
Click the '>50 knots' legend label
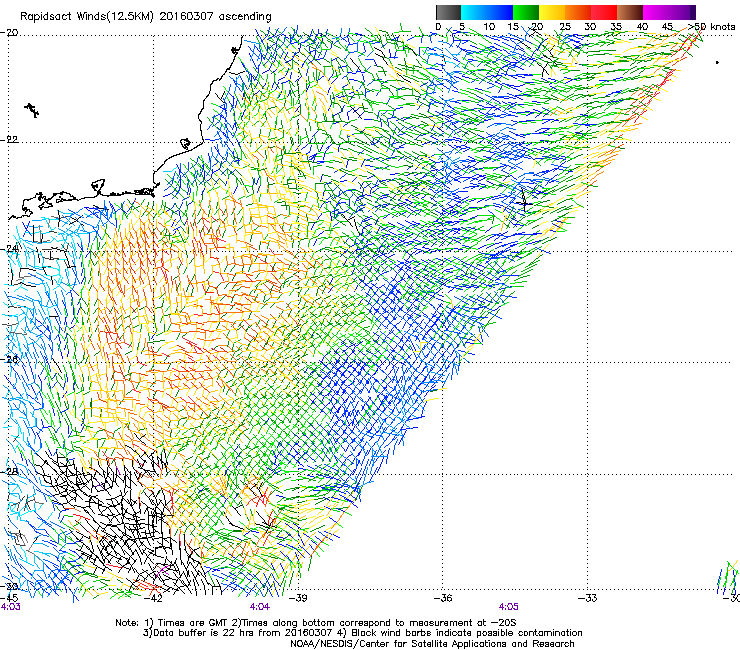(x=711, y=27)
